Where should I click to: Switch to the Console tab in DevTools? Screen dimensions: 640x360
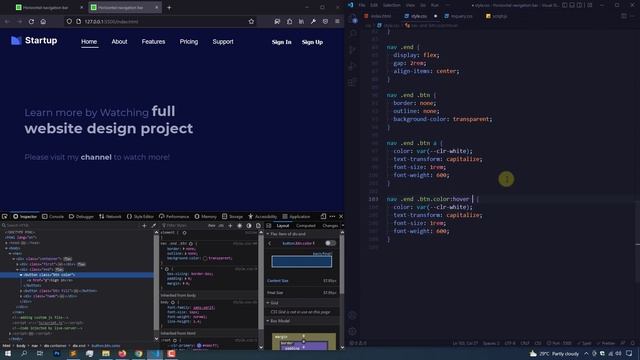point(53,216)
